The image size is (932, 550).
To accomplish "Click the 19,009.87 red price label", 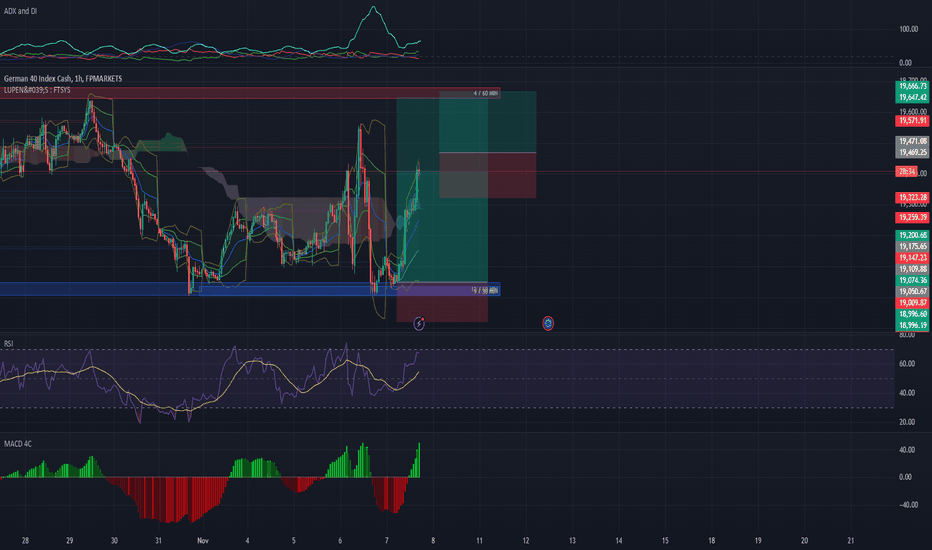I will coord(912,303).
